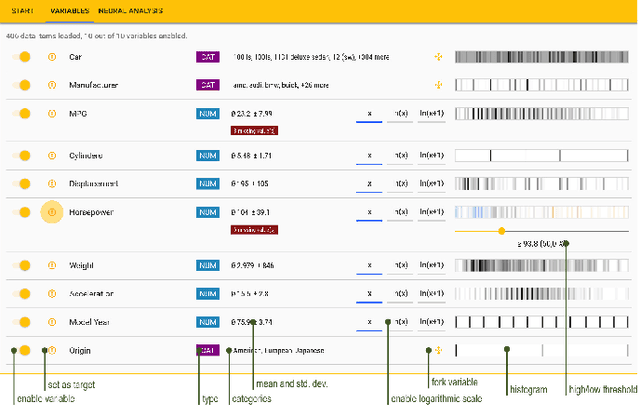Viewport: 640px width, 406px height.
Task: Turn off the Origin variable switch
Action: (21, 351)
